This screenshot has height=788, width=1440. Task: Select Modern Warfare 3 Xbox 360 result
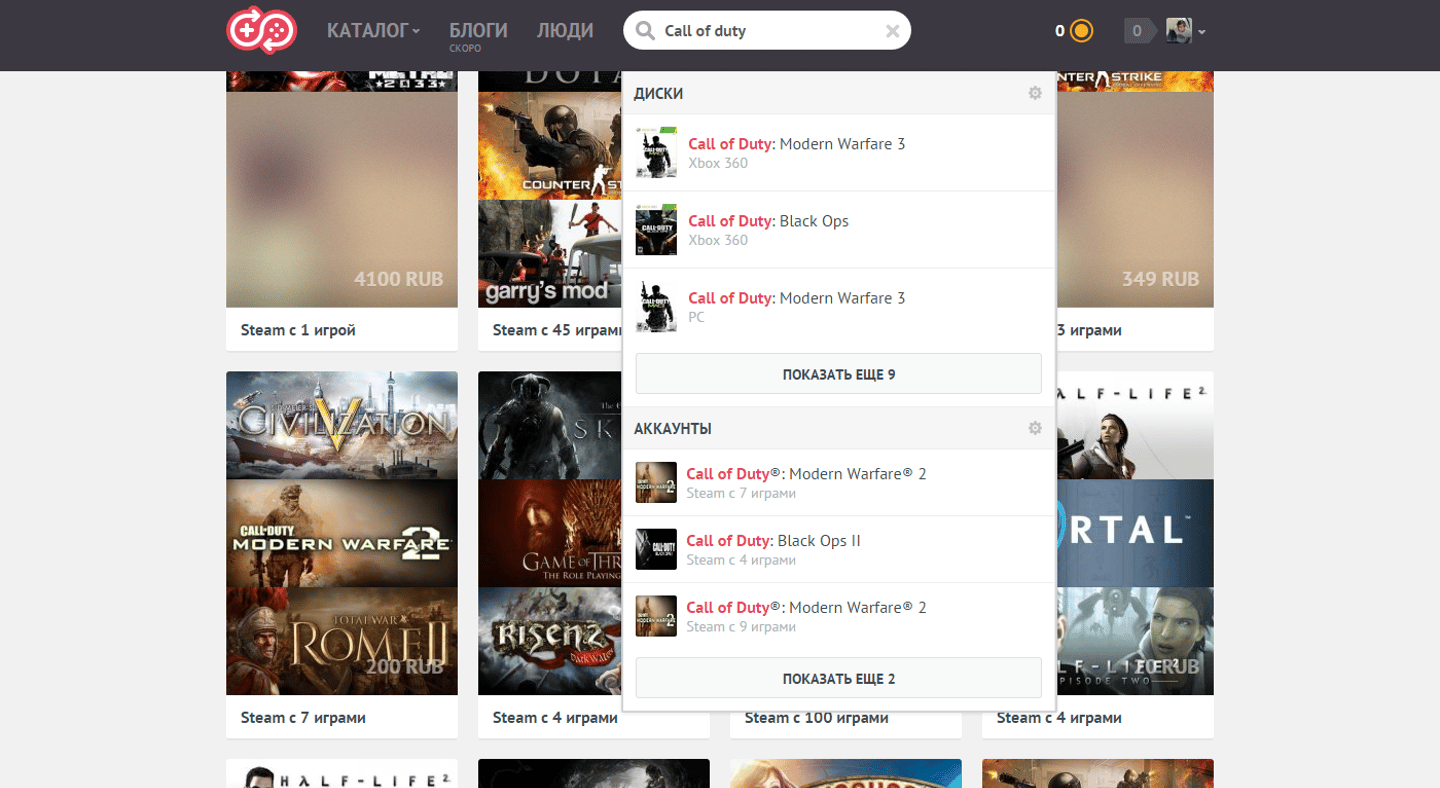[x=839, y=153]
